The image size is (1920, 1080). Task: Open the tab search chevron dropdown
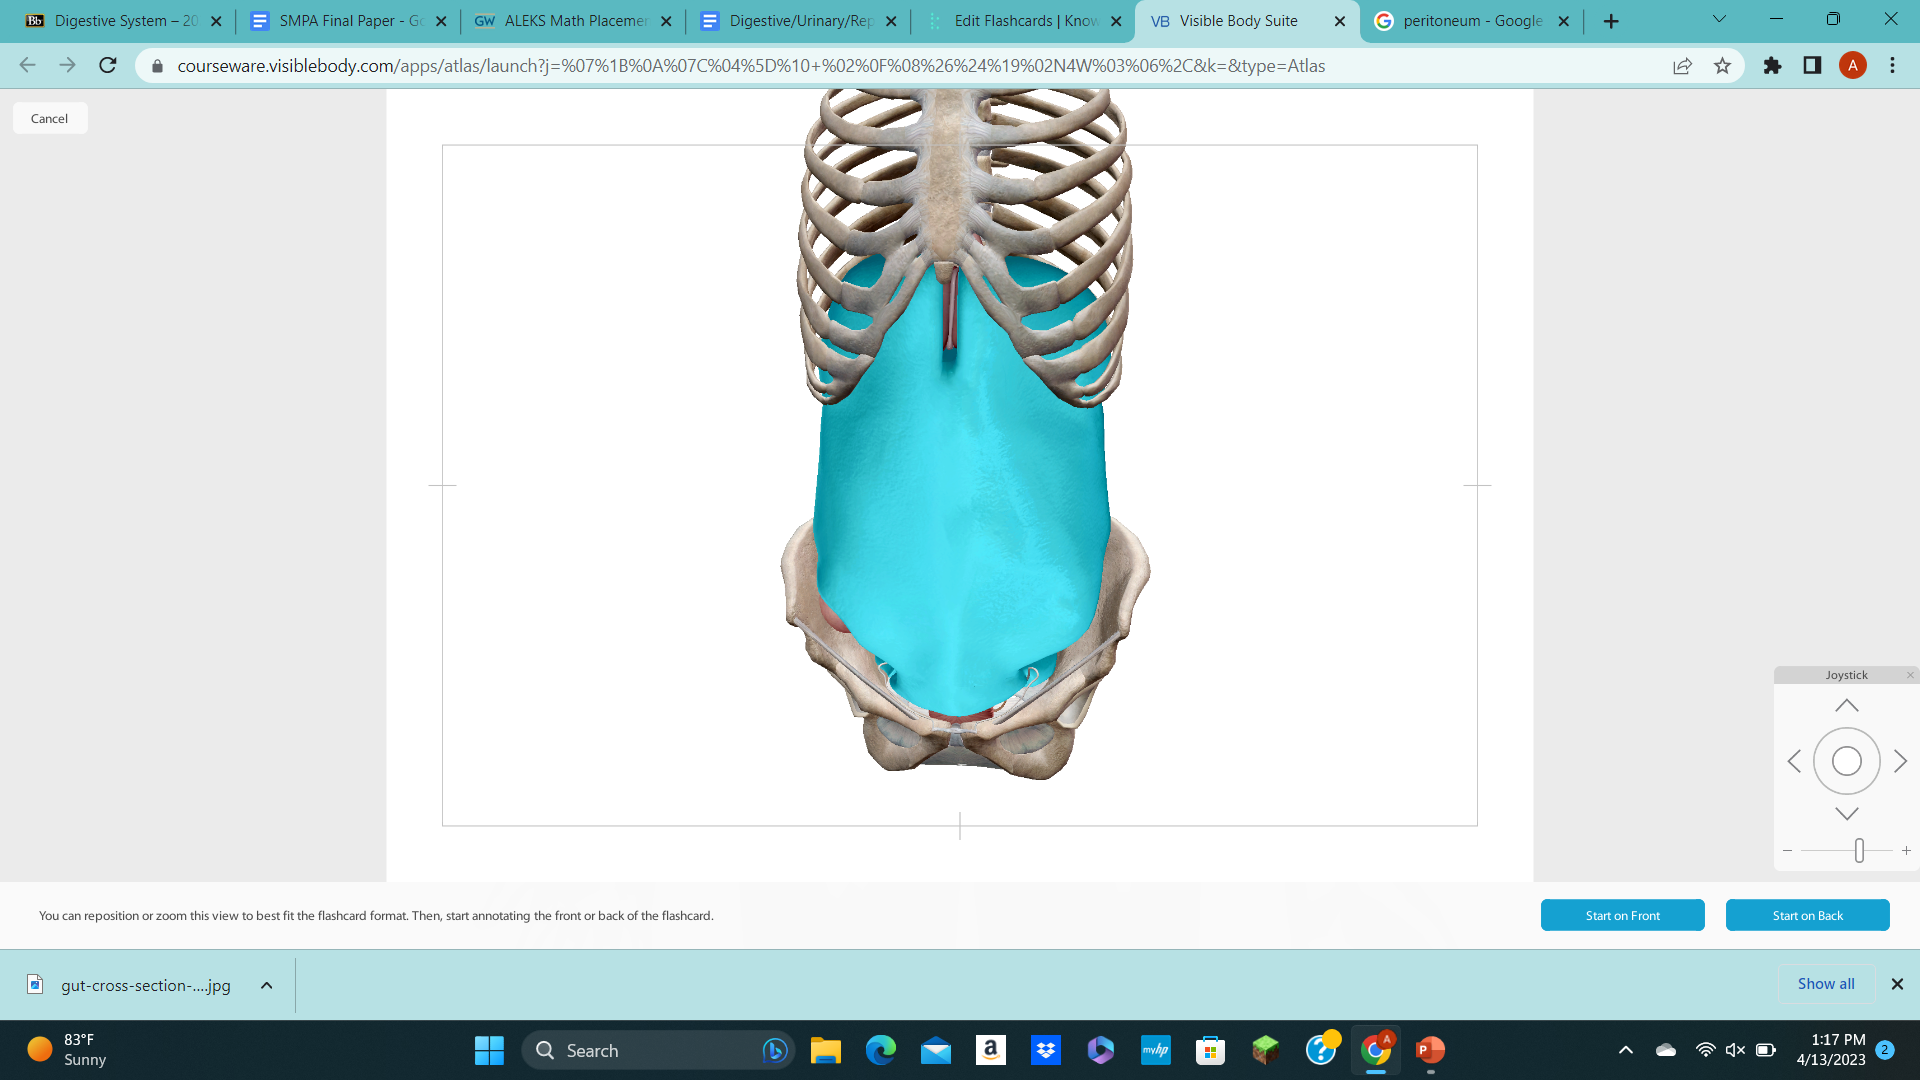coord(1718,18)
